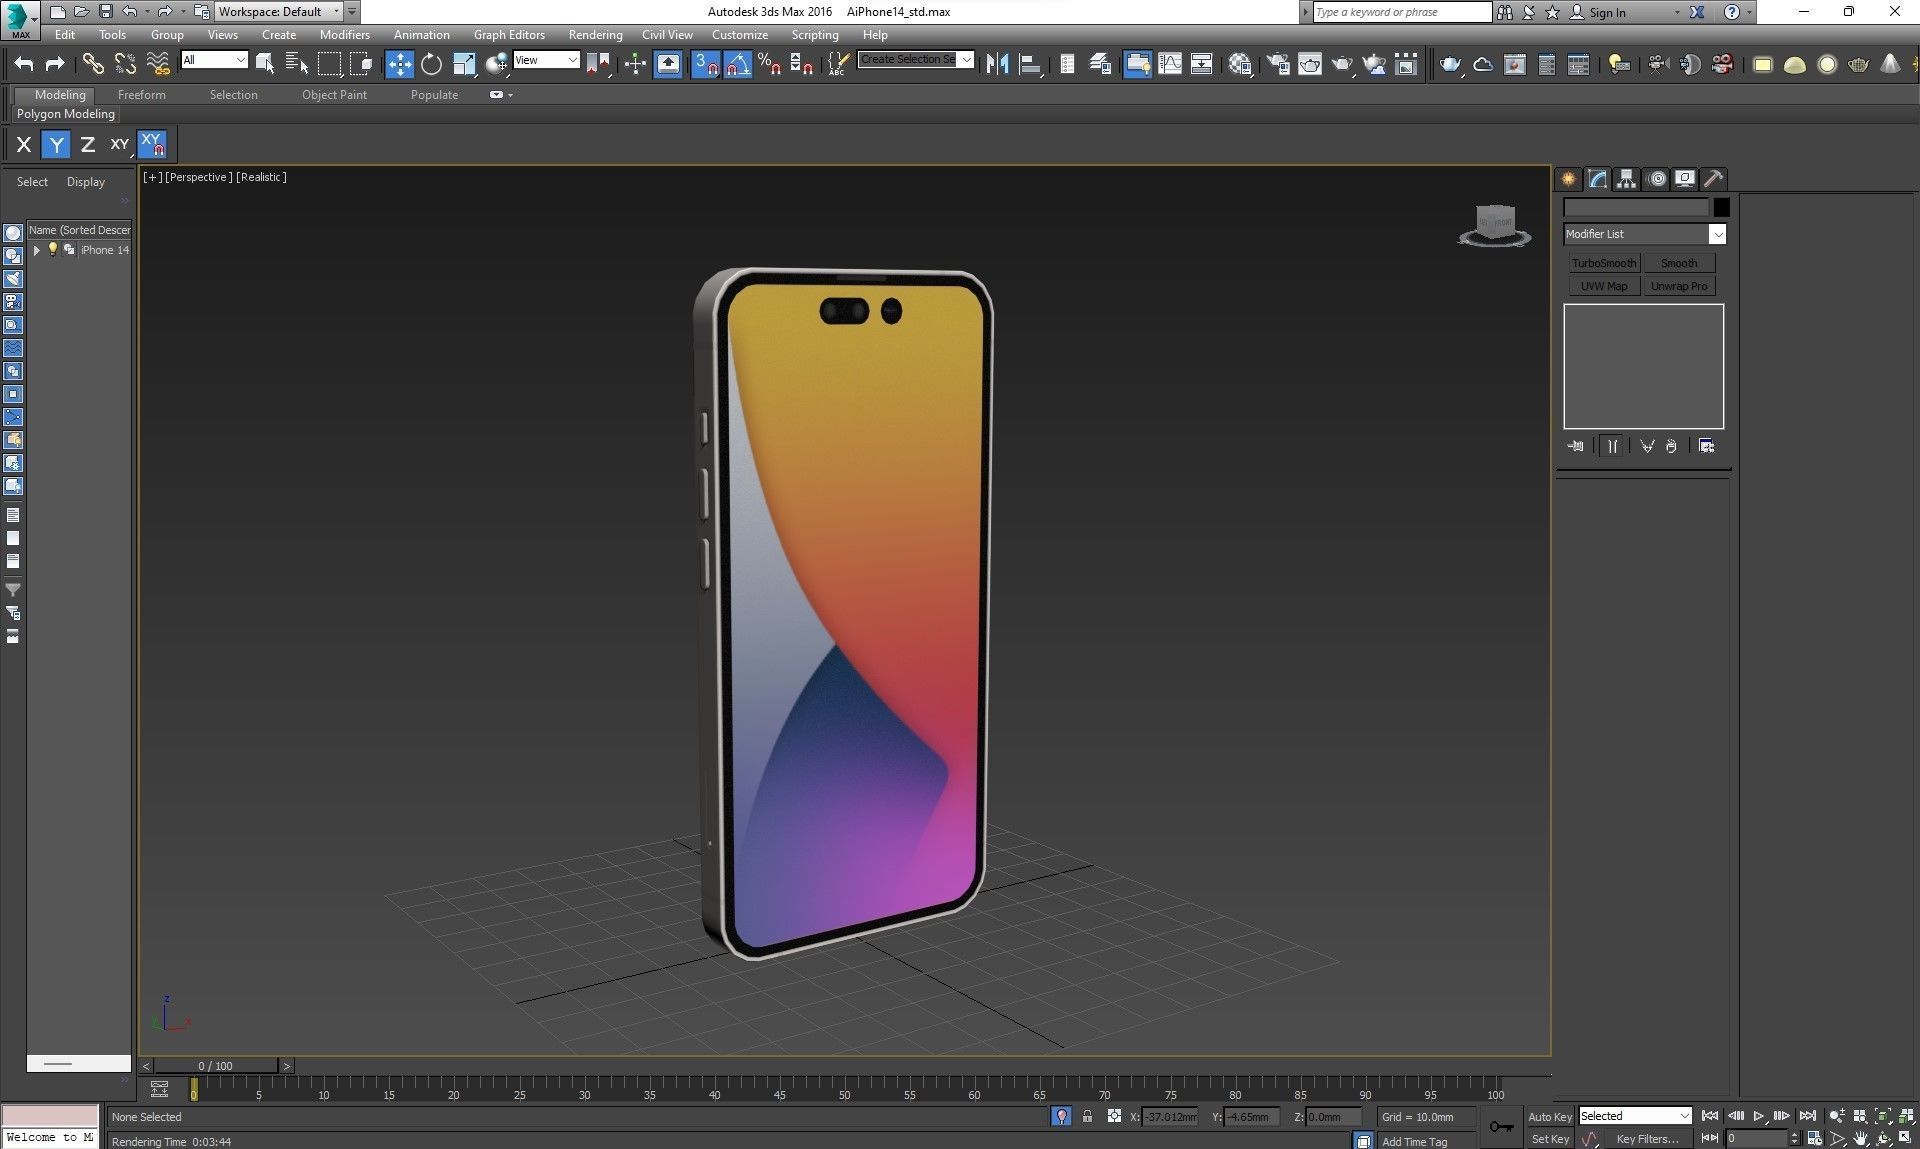Click the object color swatch
The image size is (1920, 1149).
coord(1721,208)
